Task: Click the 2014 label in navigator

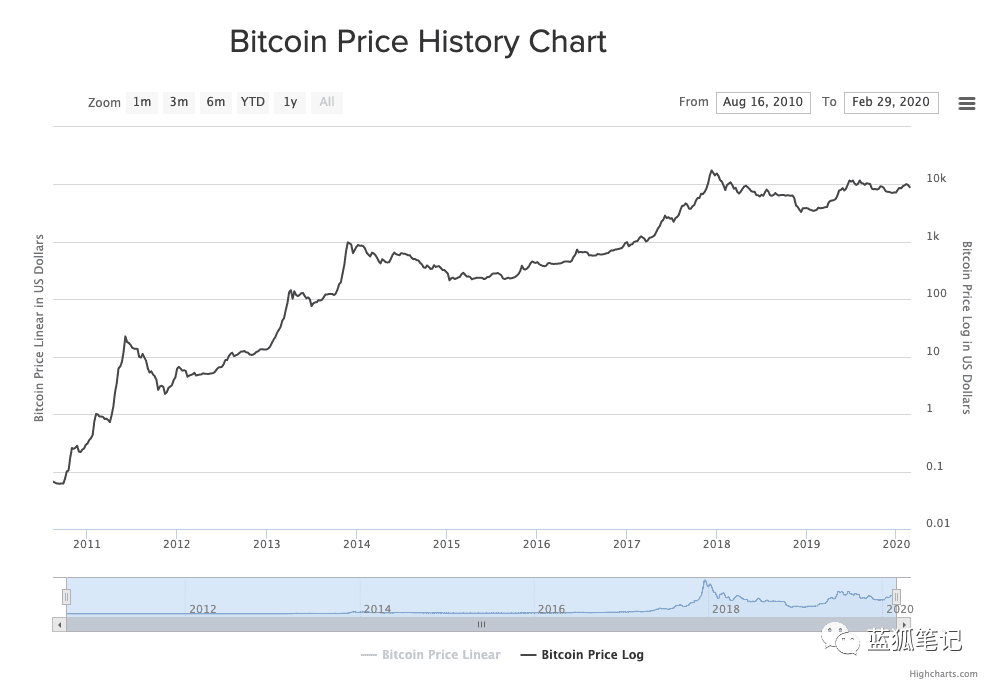Action: pos(377,609)
